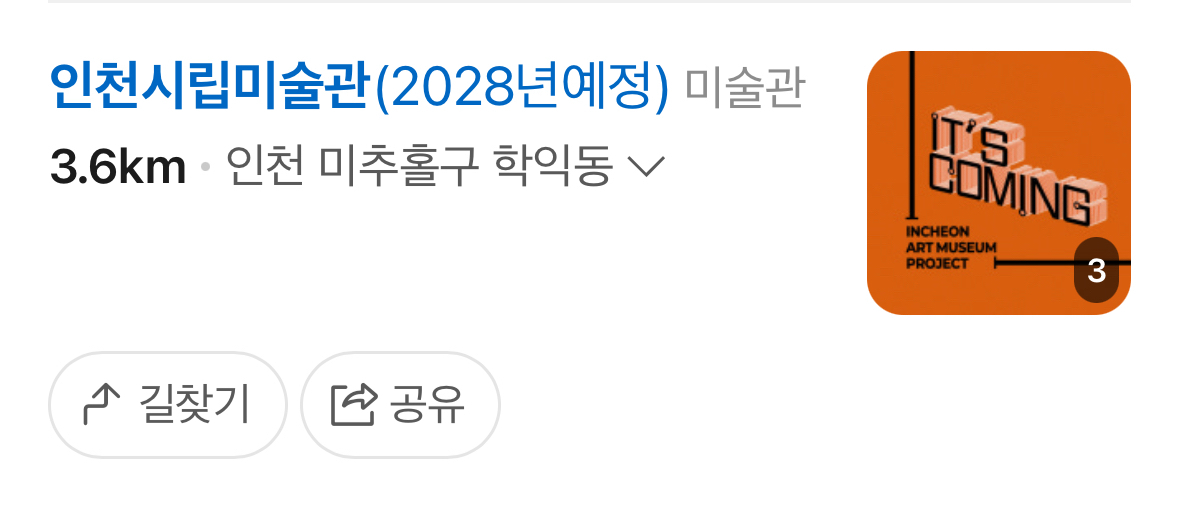Click the word 미추홀구 in the address
This screenshot has width=1179, height=507.
[x=399, y=167]
